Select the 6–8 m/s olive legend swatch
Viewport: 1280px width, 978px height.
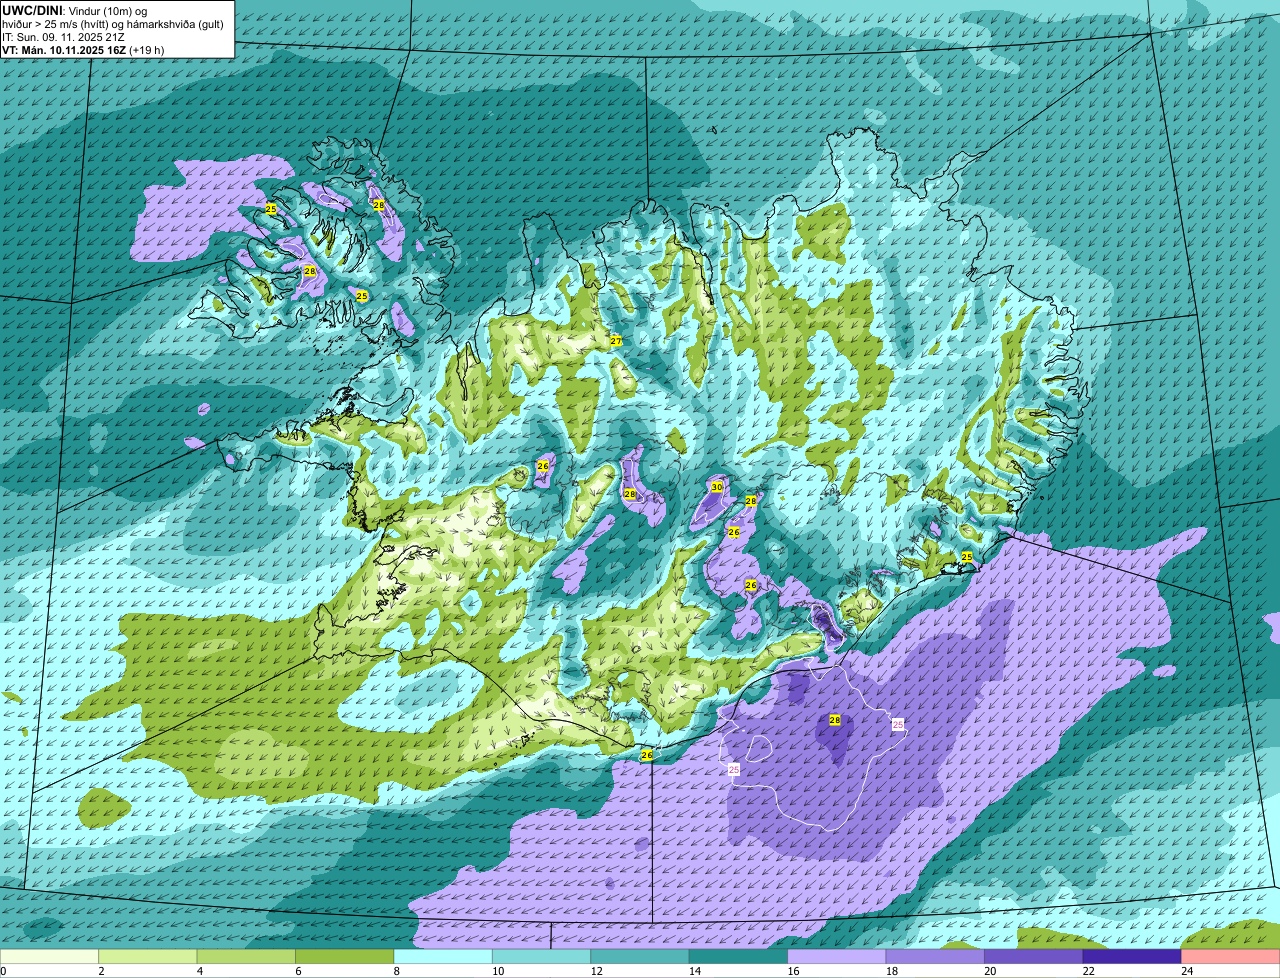tap(344, 956)
